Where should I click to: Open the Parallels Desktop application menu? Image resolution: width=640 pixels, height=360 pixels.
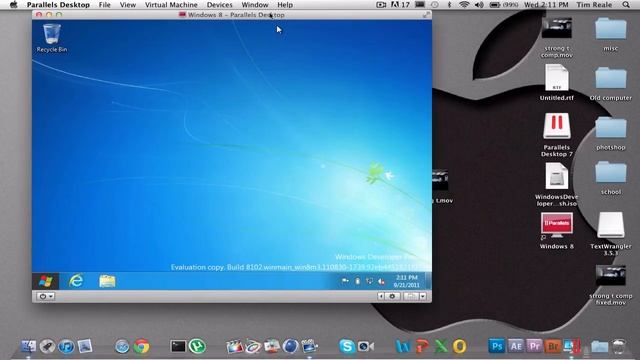coord(58,5)
